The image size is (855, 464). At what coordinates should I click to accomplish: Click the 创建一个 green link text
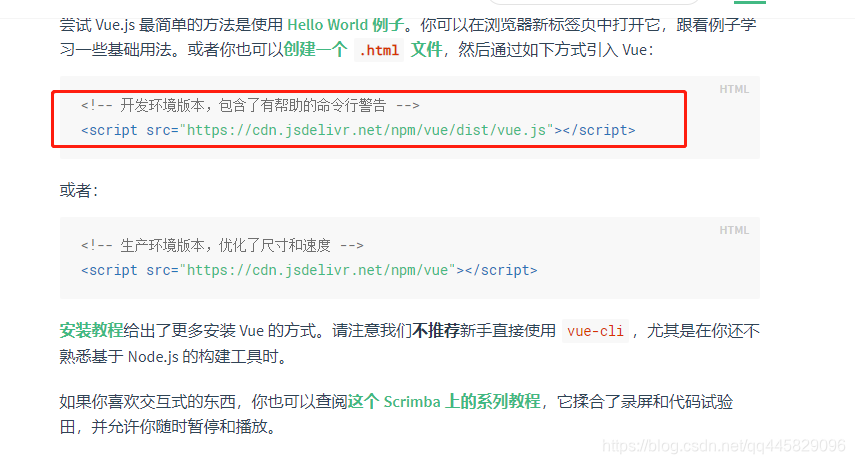(315, 50)
